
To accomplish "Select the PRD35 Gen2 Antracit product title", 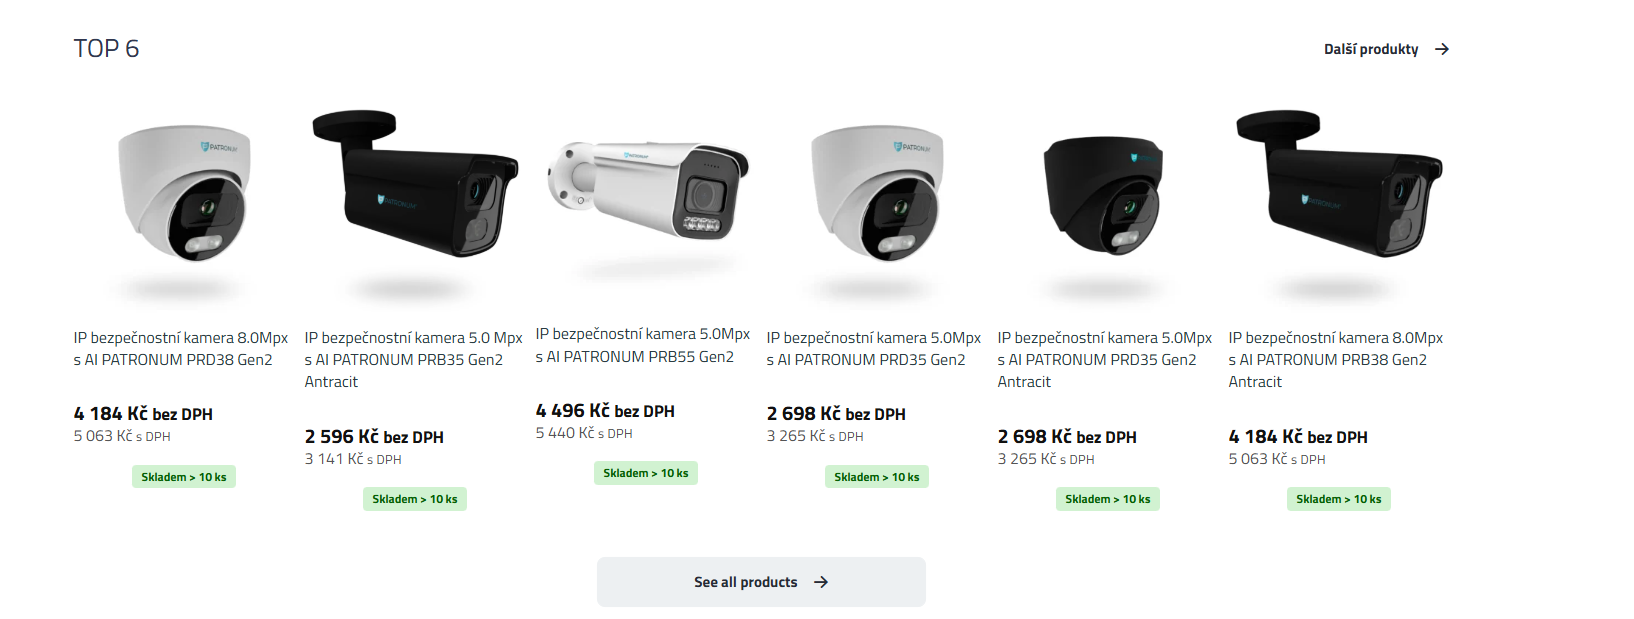I will (x=1104, y=360).
